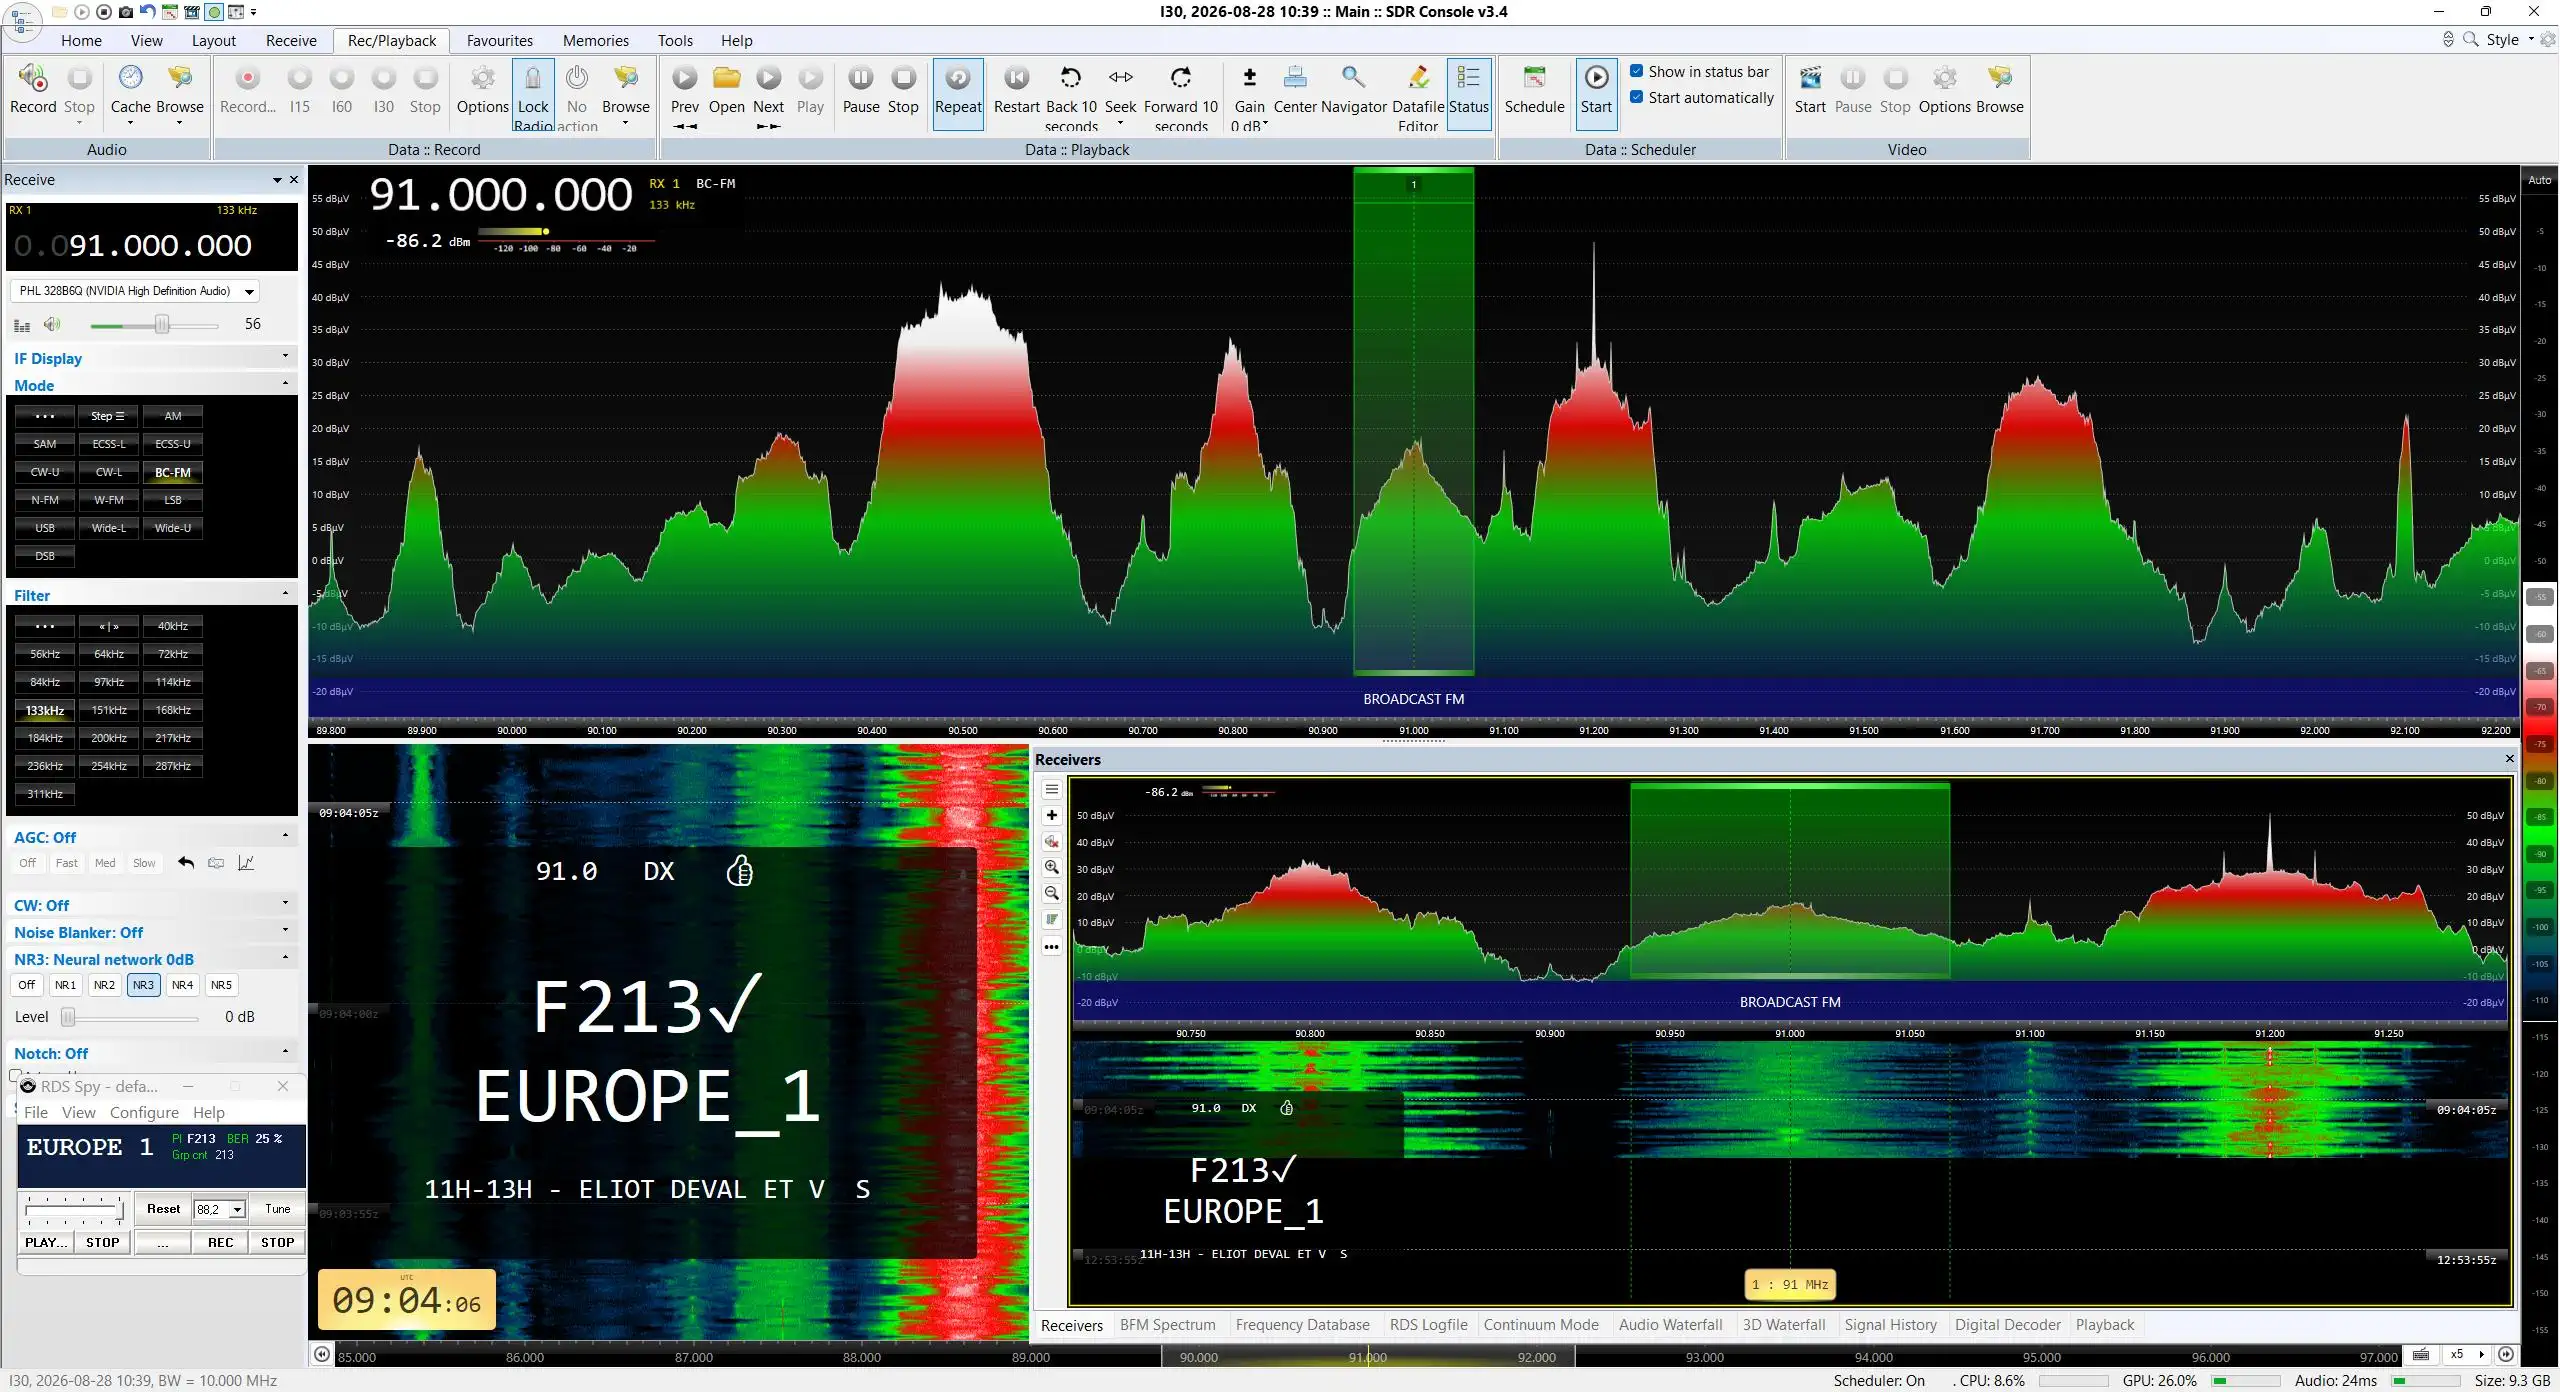Image resolution: width=2560 pixels, height=1392 pixels.
Task: Uncheck Show in status bar
Action: tap(1636, 71)
